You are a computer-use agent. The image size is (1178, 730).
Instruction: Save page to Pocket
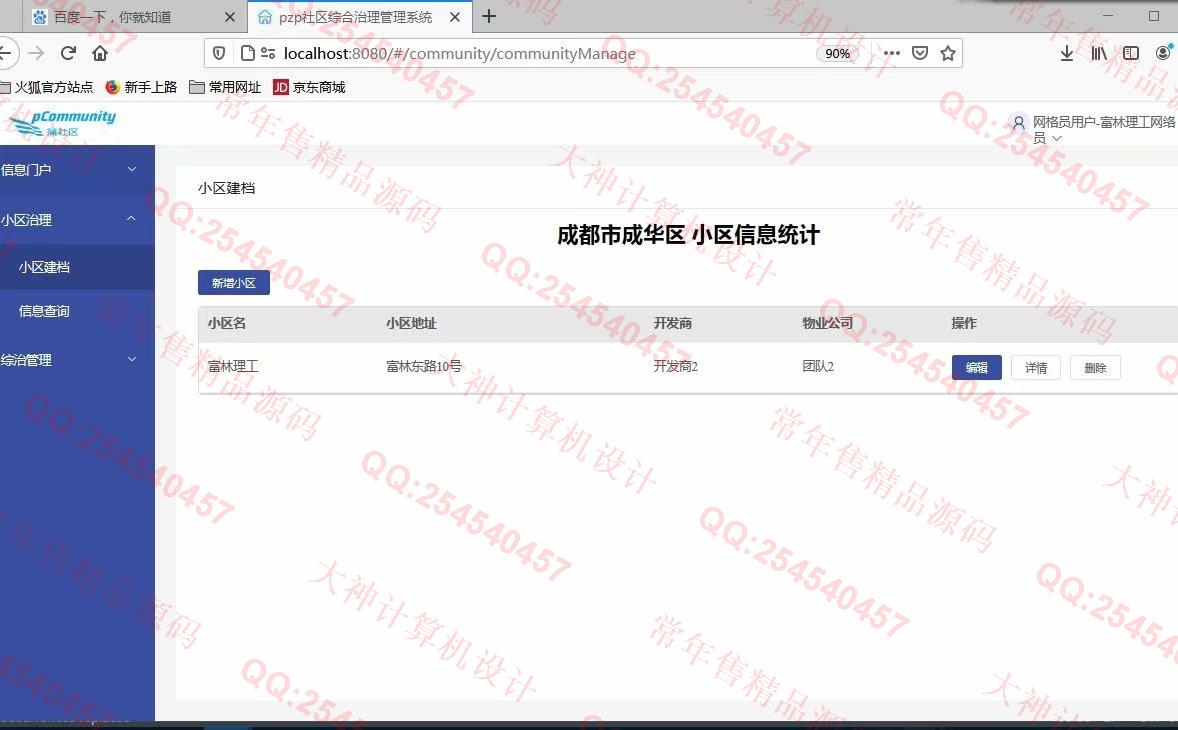click(920, 53)
